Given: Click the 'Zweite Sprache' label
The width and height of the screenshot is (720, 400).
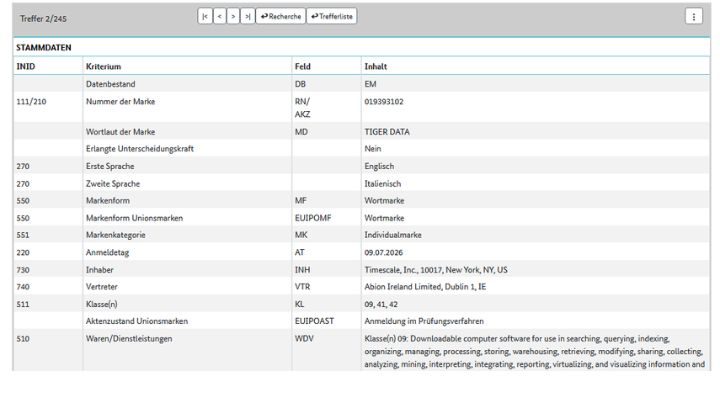Looking at the screenshot, I should pos(113,184).
